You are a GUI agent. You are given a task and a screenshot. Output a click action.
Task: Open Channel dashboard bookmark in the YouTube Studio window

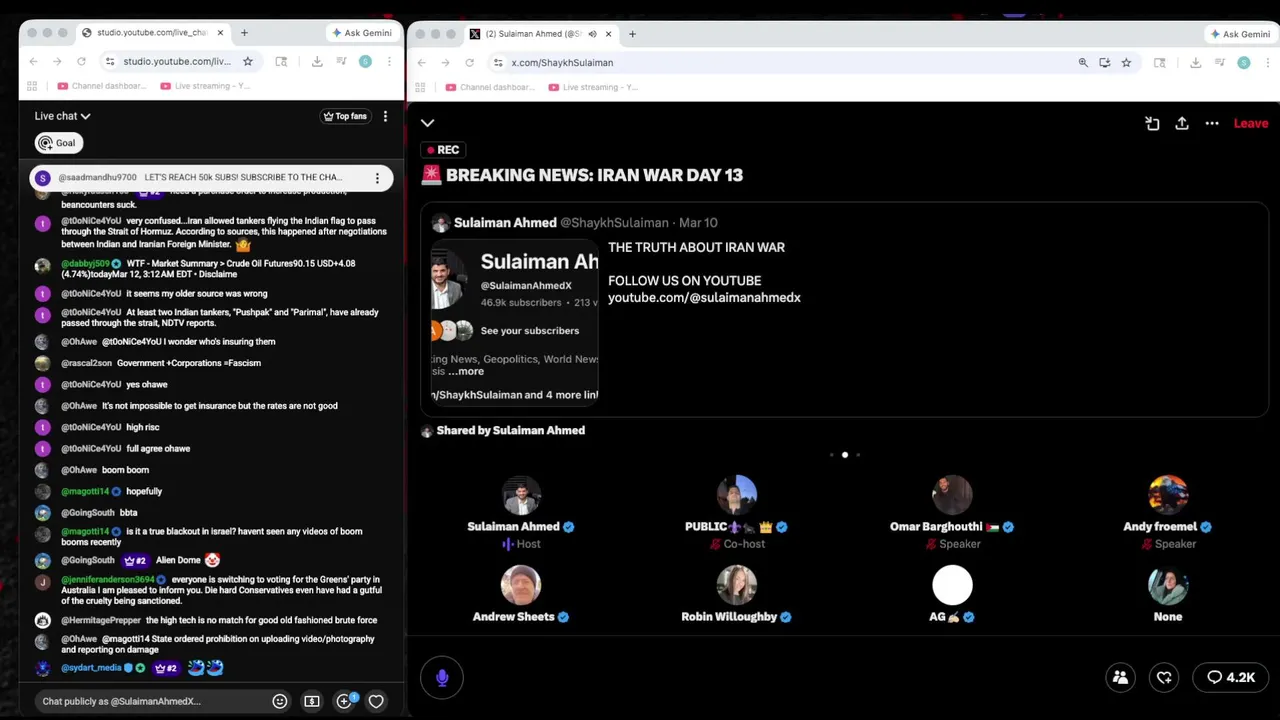tap(102, 86)
